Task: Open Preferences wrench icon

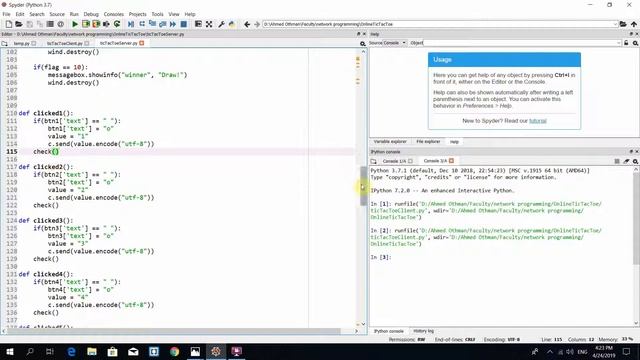Action: tap(222, 24)
